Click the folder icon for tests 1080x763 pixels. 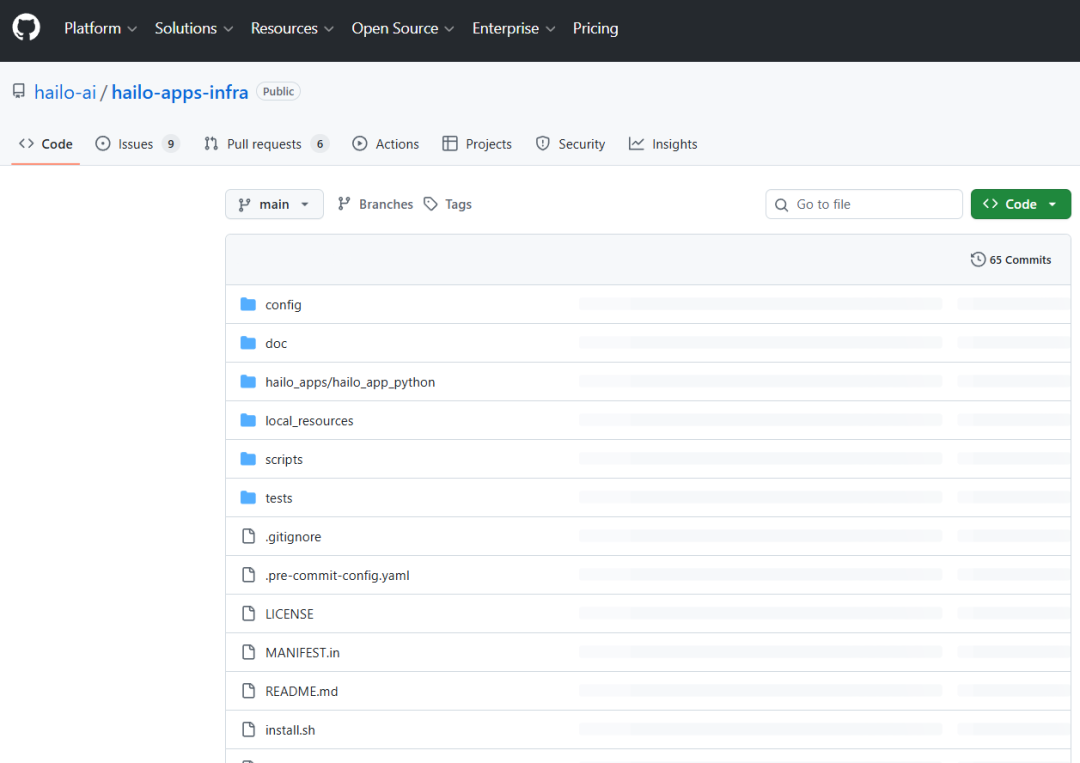pyautogui.click(x=248, y=497)
